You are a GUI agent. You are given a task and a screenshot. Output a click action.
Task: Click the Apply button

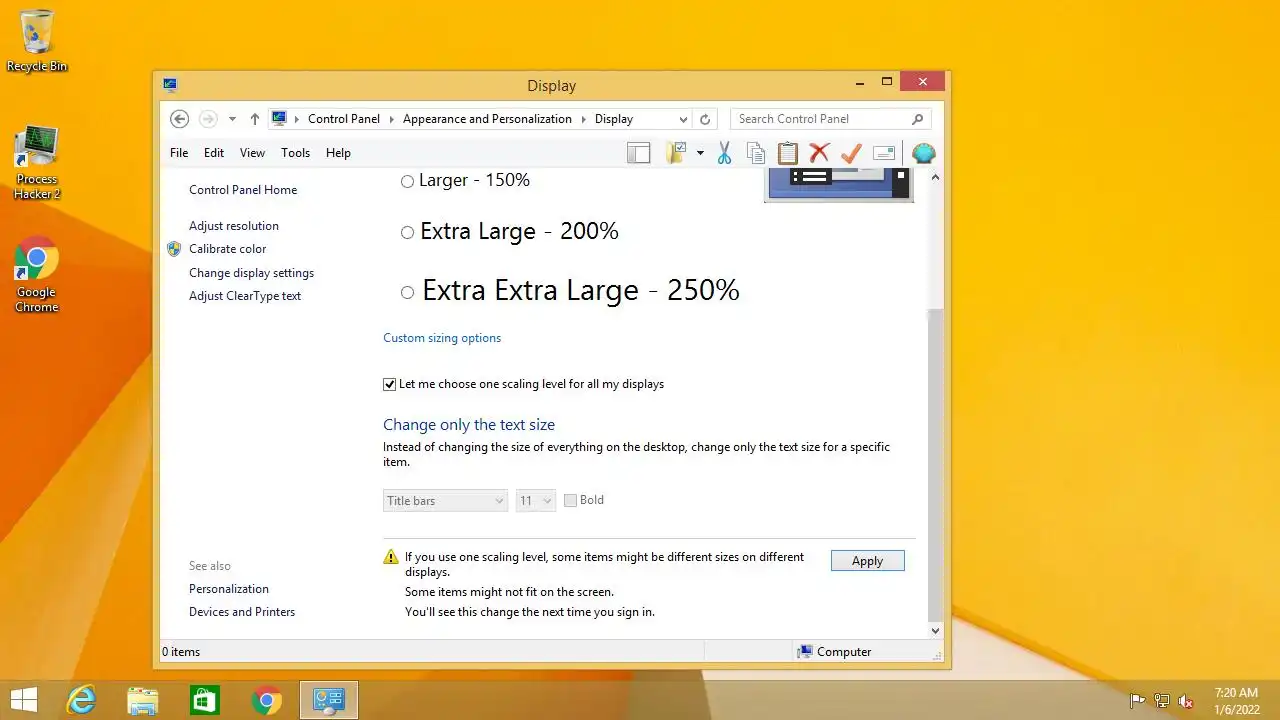[x=868, y=561]
